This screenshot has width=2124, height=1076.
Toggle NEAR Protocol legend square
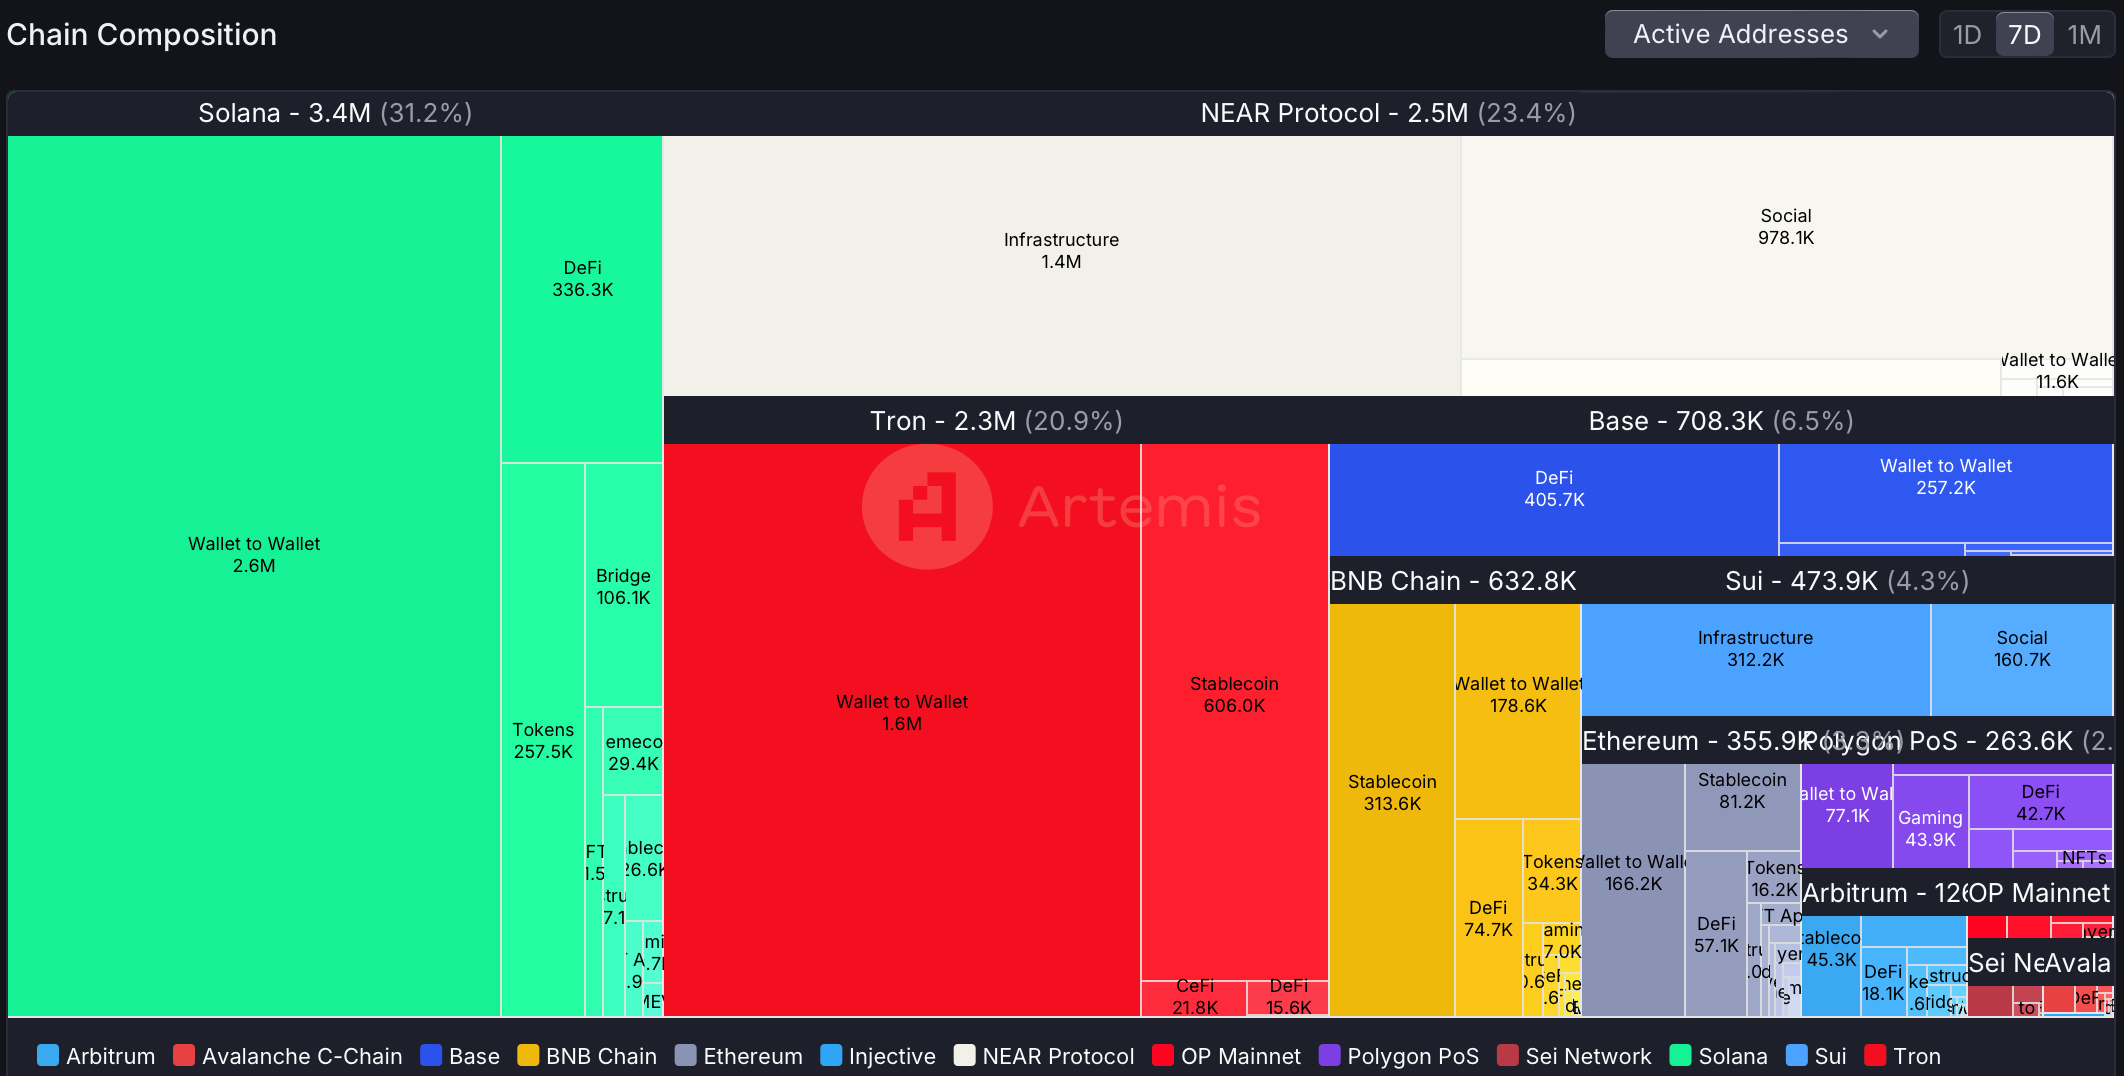point(964,1056)
